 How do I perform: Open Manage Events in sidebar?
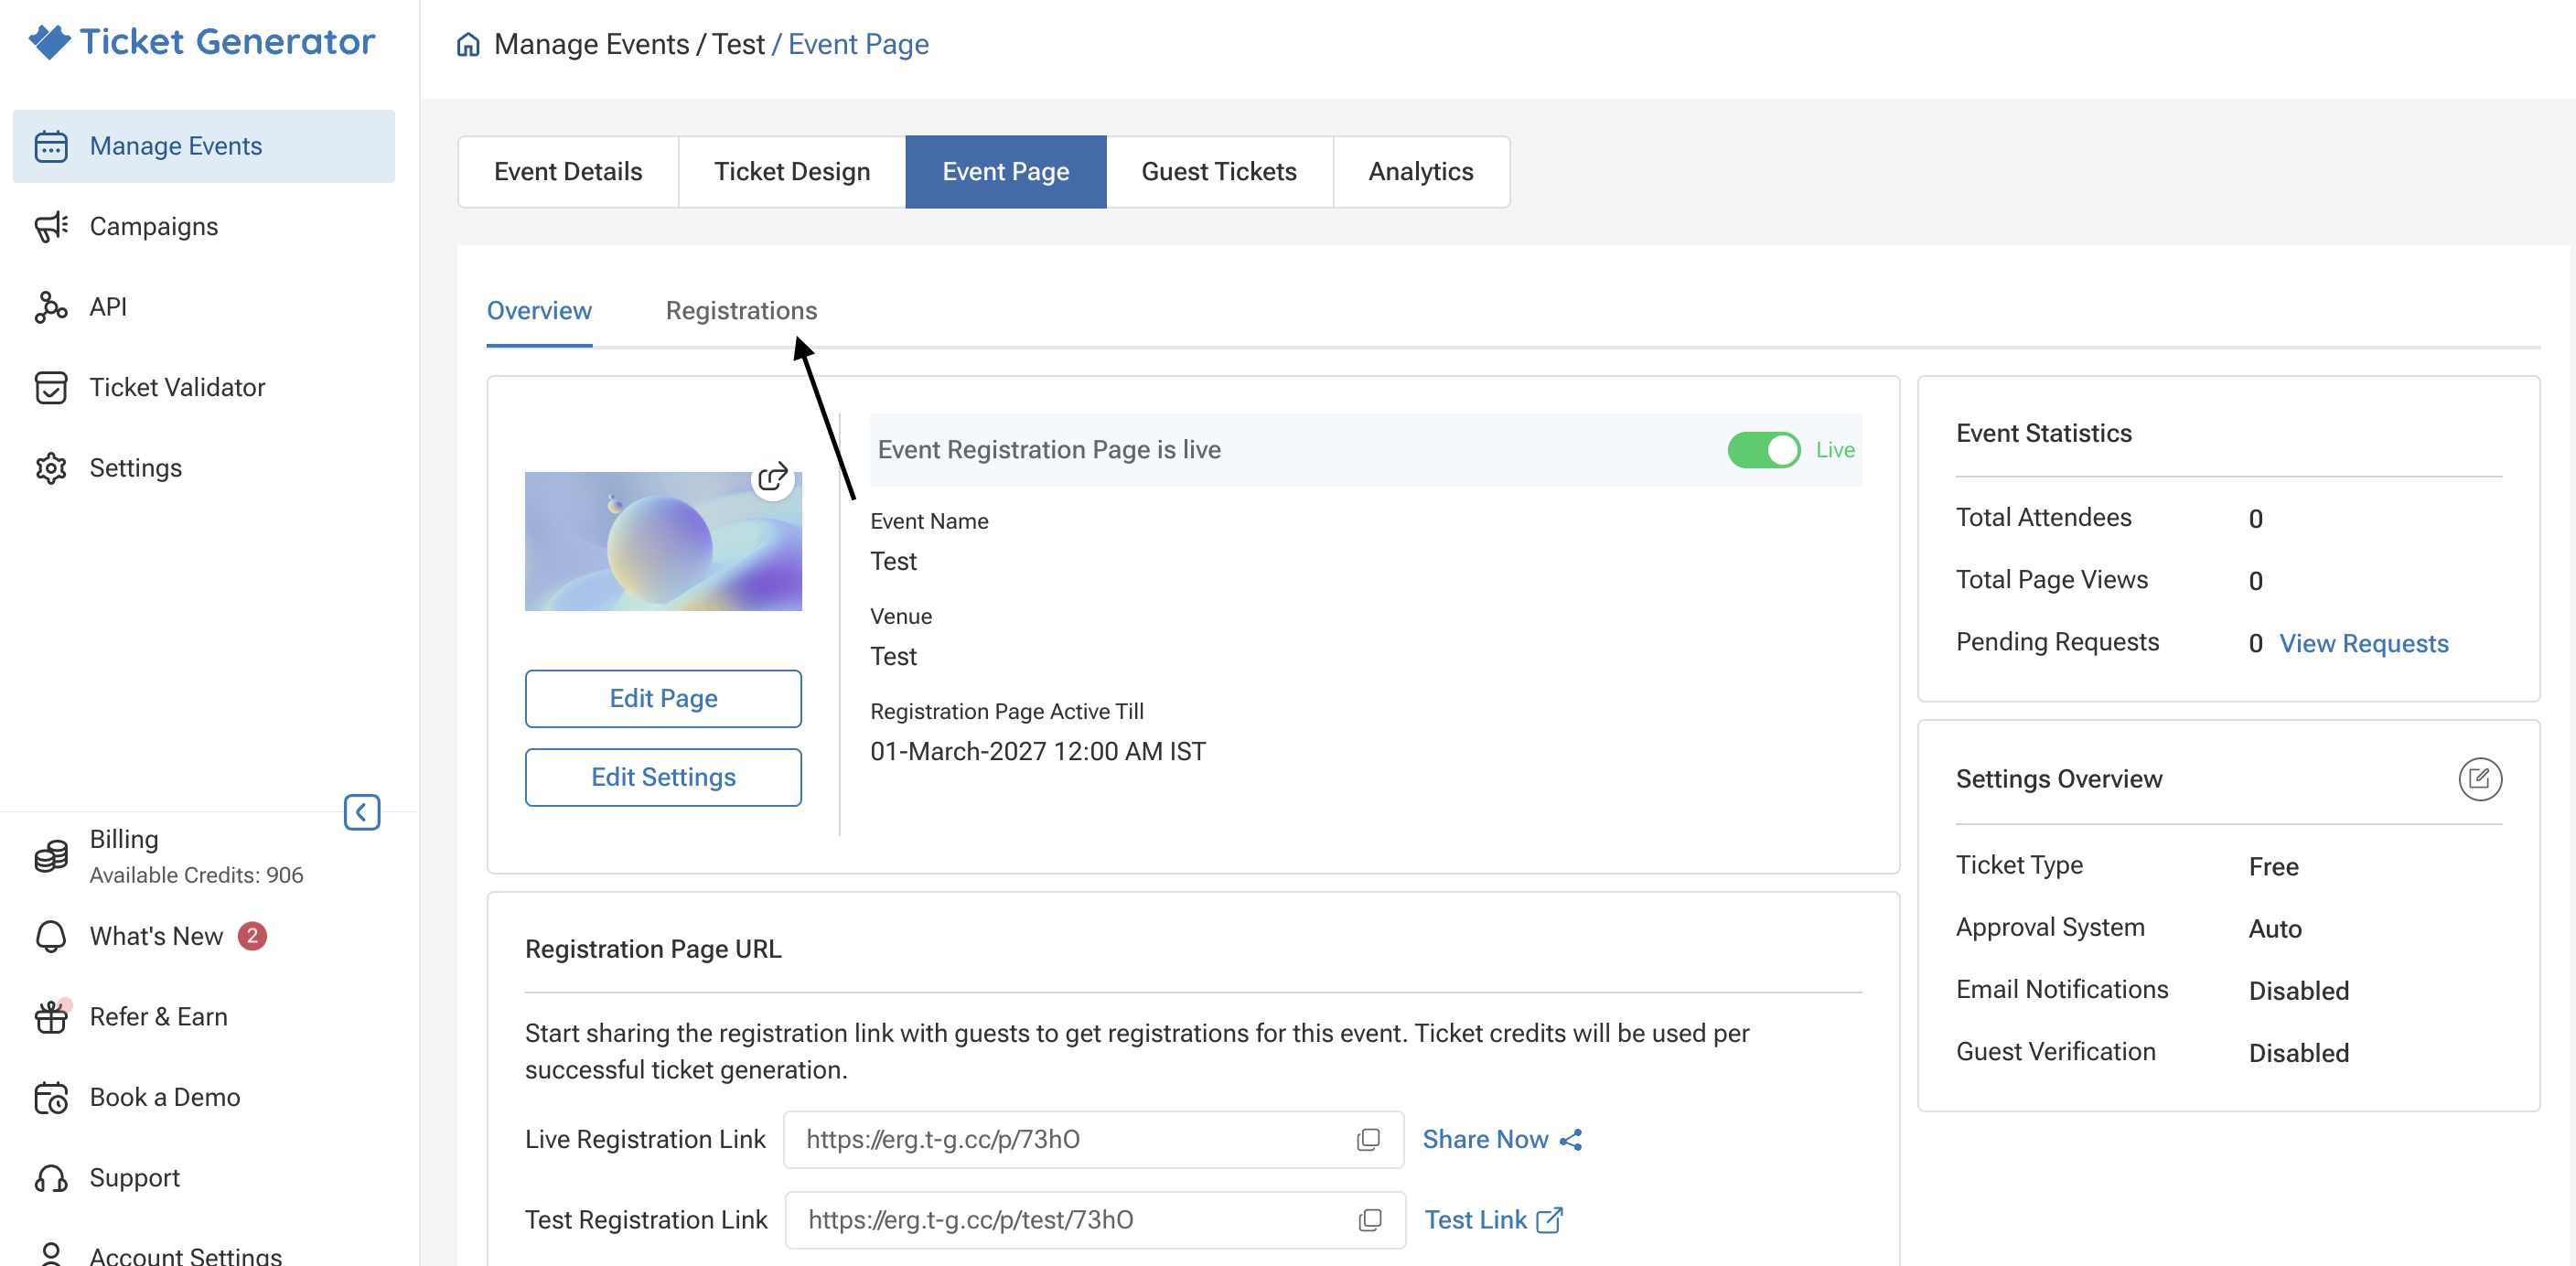click(x=204, y=146)
